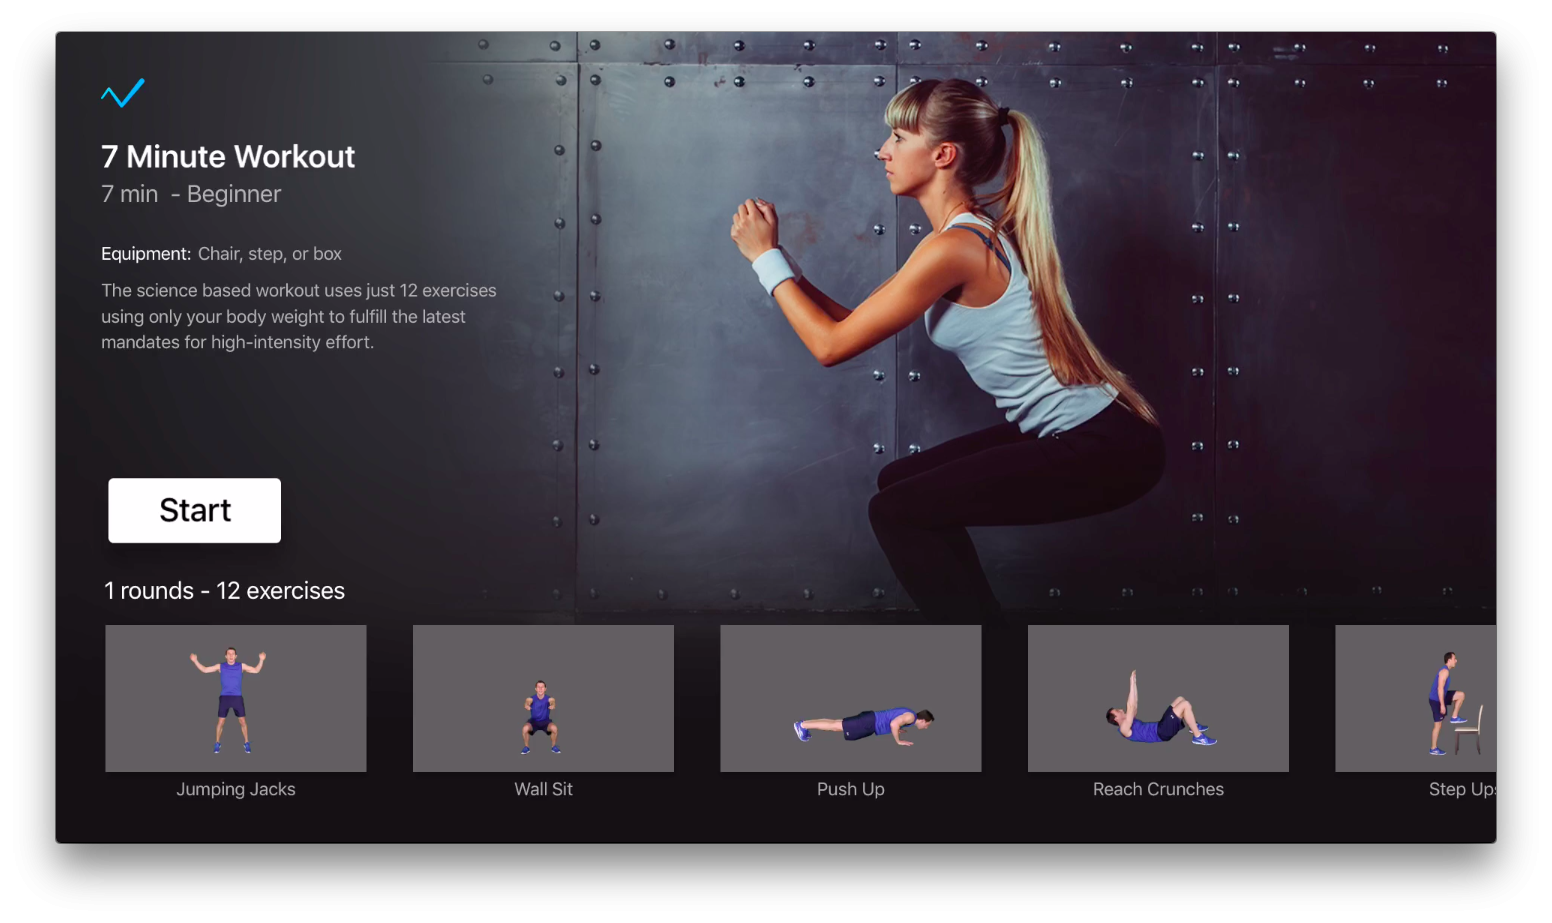Click the "Chair, step, or box" text
Viewport: 1552px width, 923px height.
pyautogui.click(x=270, y=254)
